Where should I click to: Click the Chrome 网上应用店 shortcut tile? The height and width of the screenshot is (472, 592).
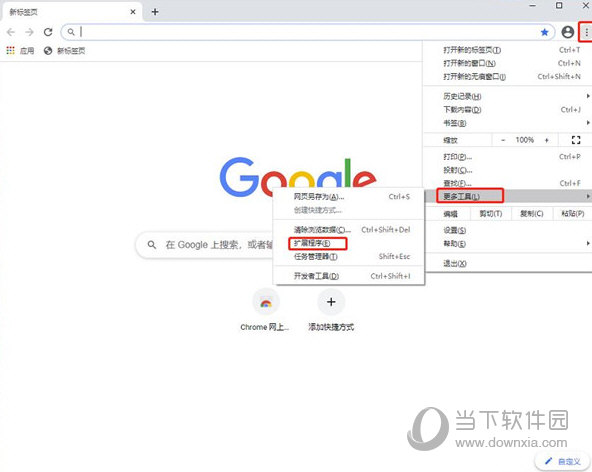click(265, 310)
